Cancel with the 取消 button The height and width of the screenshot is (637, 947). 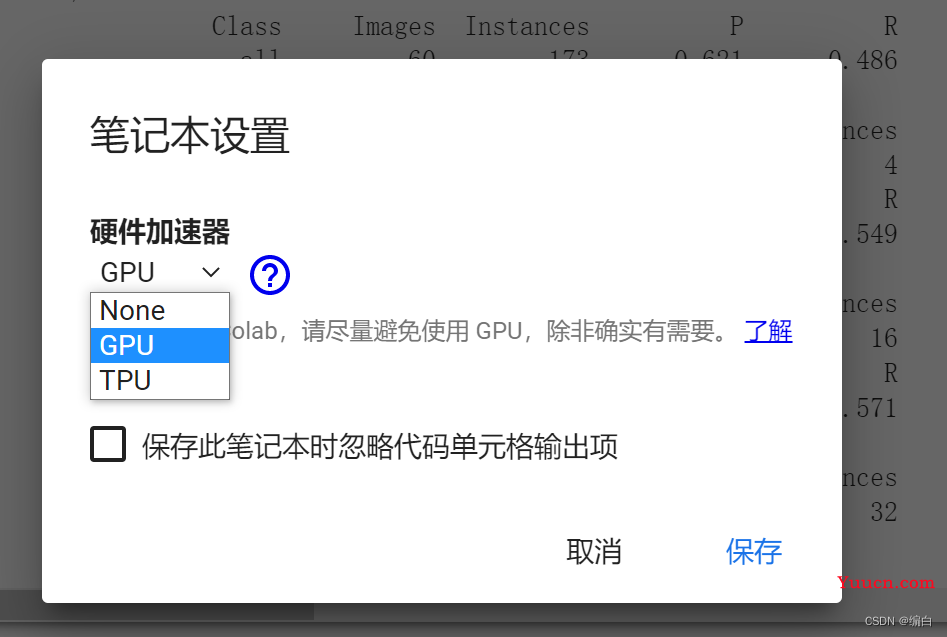(x=594, y=551)
